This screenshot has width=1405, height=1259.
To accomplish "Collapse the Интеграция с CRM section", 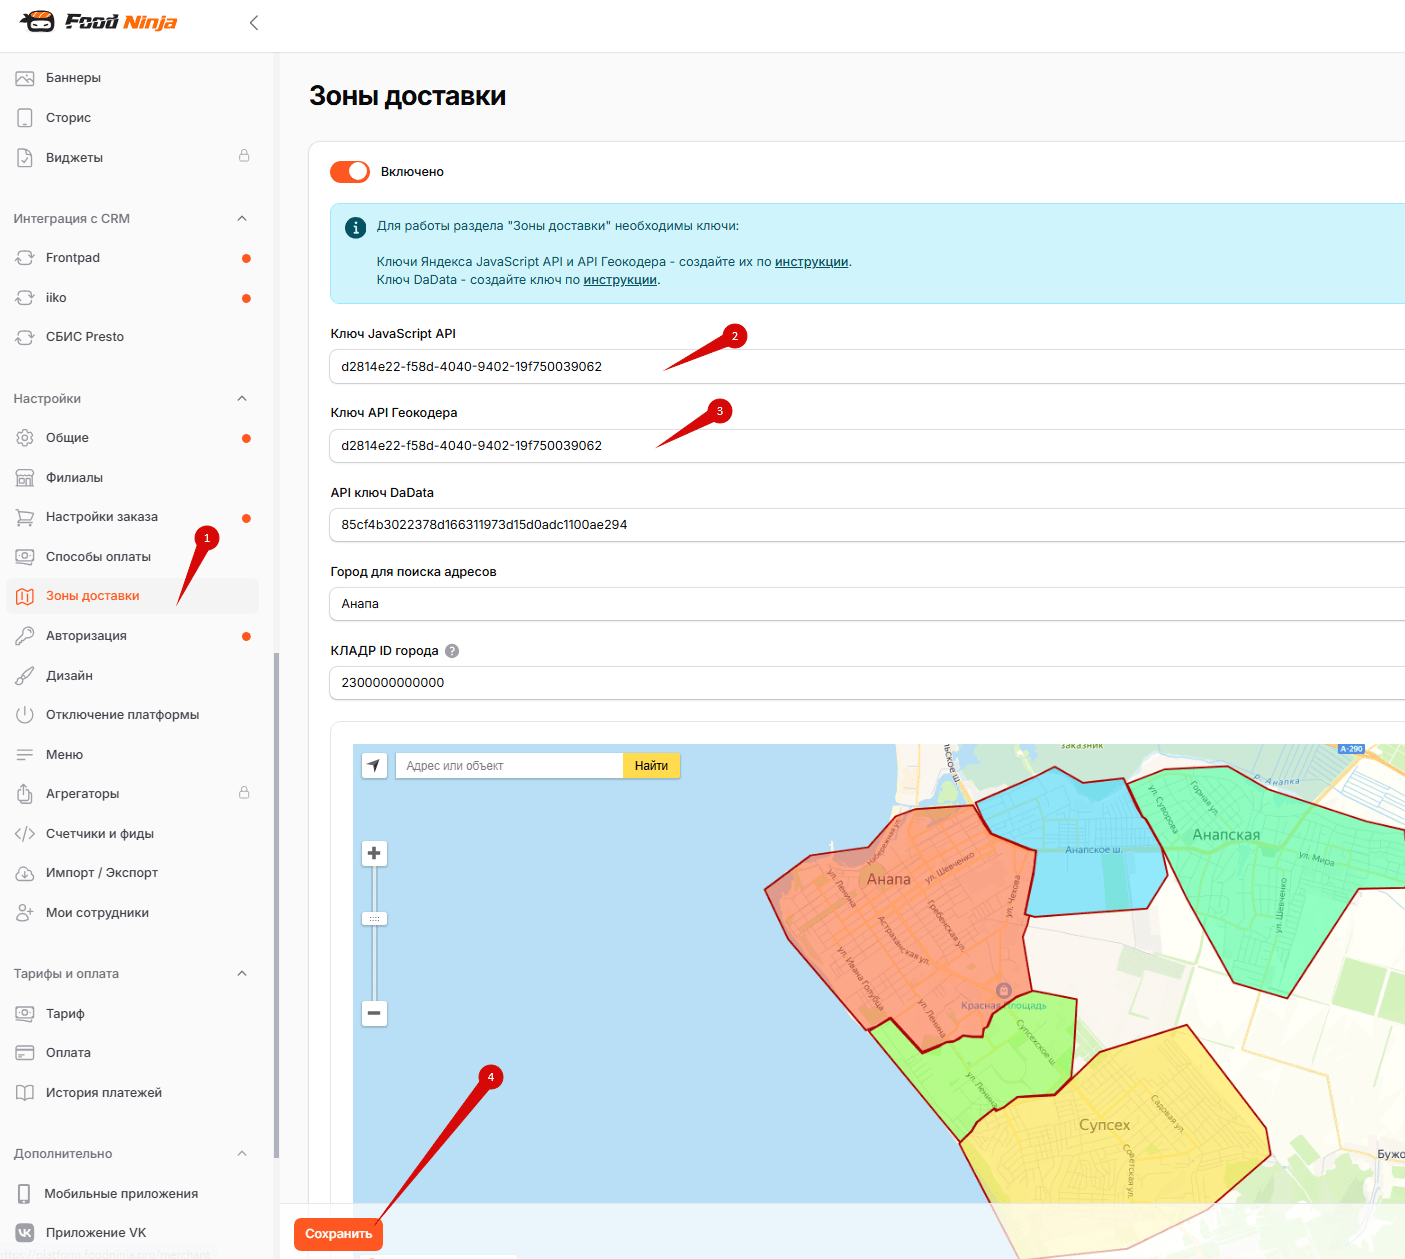I will (242, 219).
